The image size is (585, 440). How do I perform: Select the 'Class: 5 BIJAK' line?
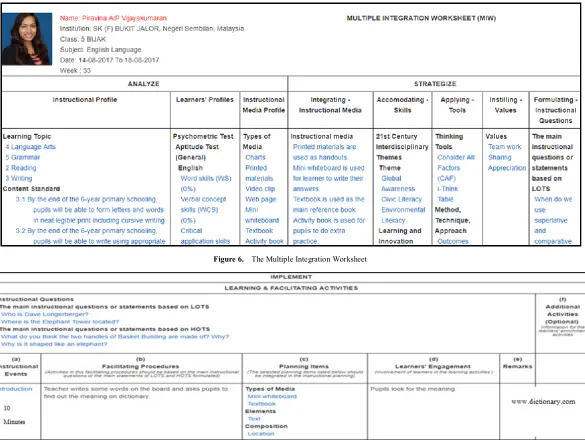tap(83, 39)
